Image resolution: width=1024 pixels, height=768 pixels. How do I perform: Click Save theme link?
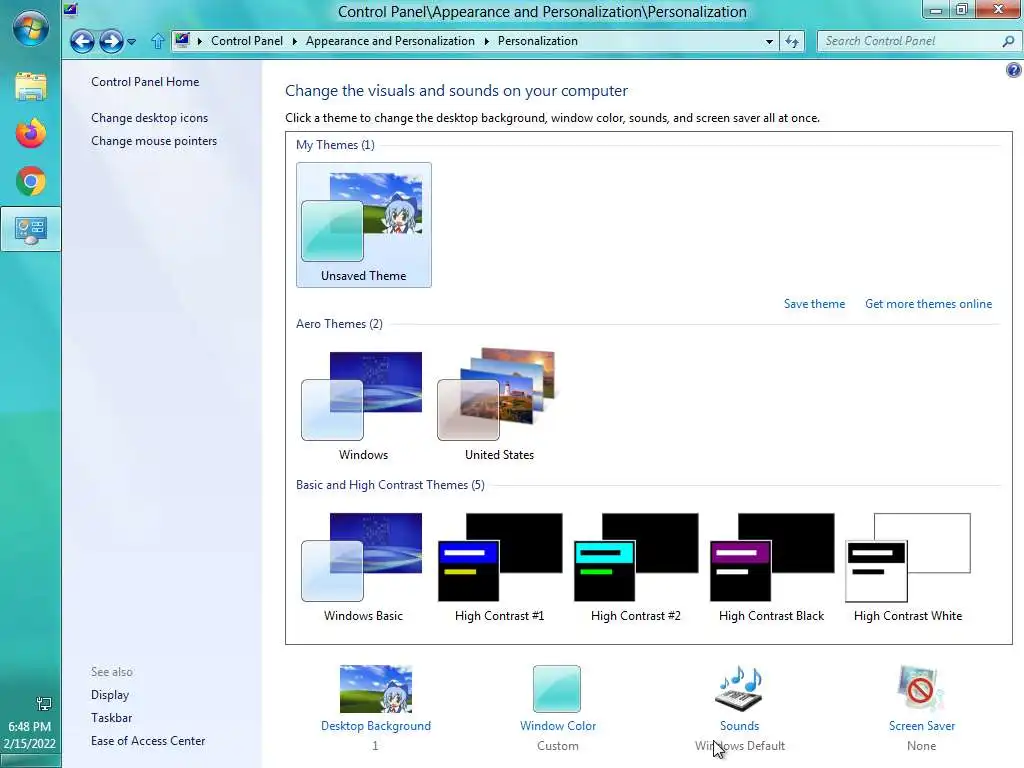click(x=814, y=304)
